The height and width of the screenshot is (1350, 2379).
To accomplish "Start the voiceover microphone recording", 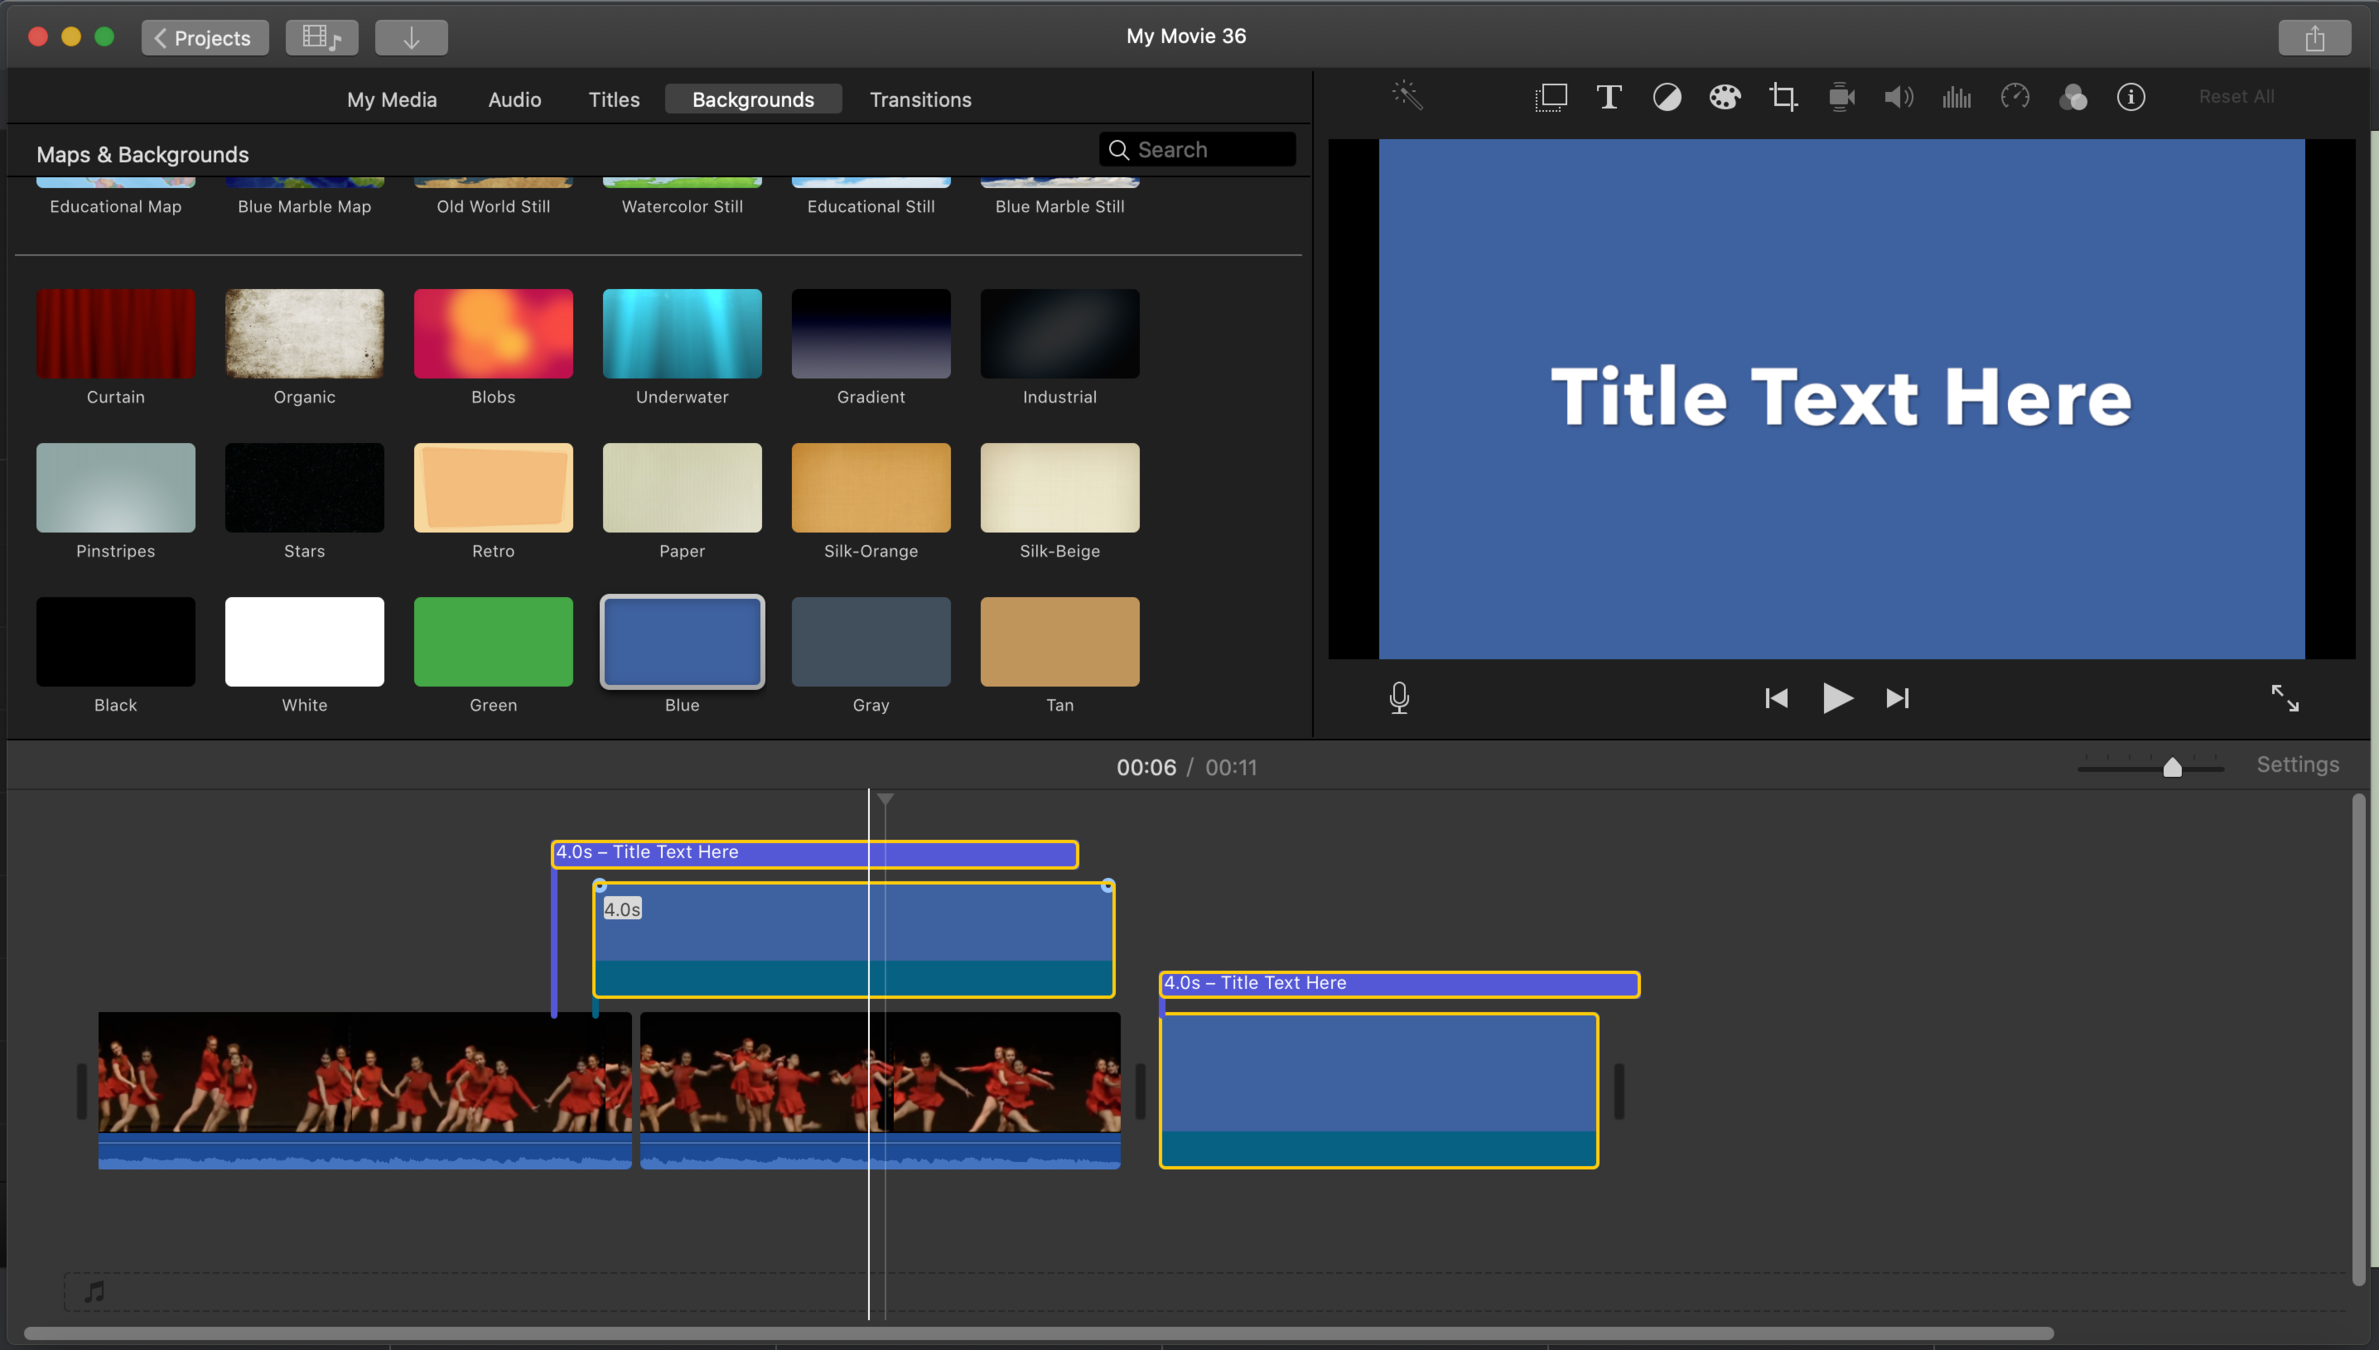I will [x=1399, y=698].
